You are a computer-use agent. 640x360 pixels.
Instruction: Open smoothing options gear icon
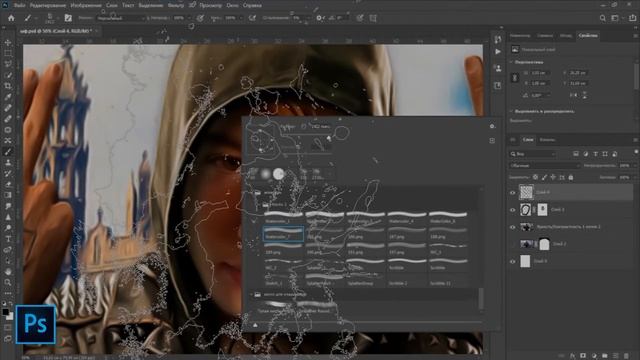tap(319, 18)
